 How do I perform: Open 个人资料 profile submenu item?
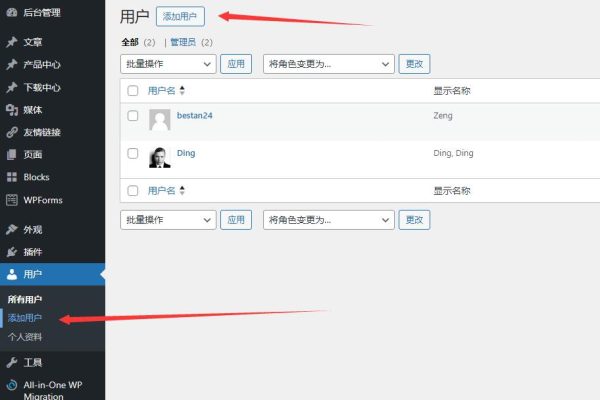(25, 337)
